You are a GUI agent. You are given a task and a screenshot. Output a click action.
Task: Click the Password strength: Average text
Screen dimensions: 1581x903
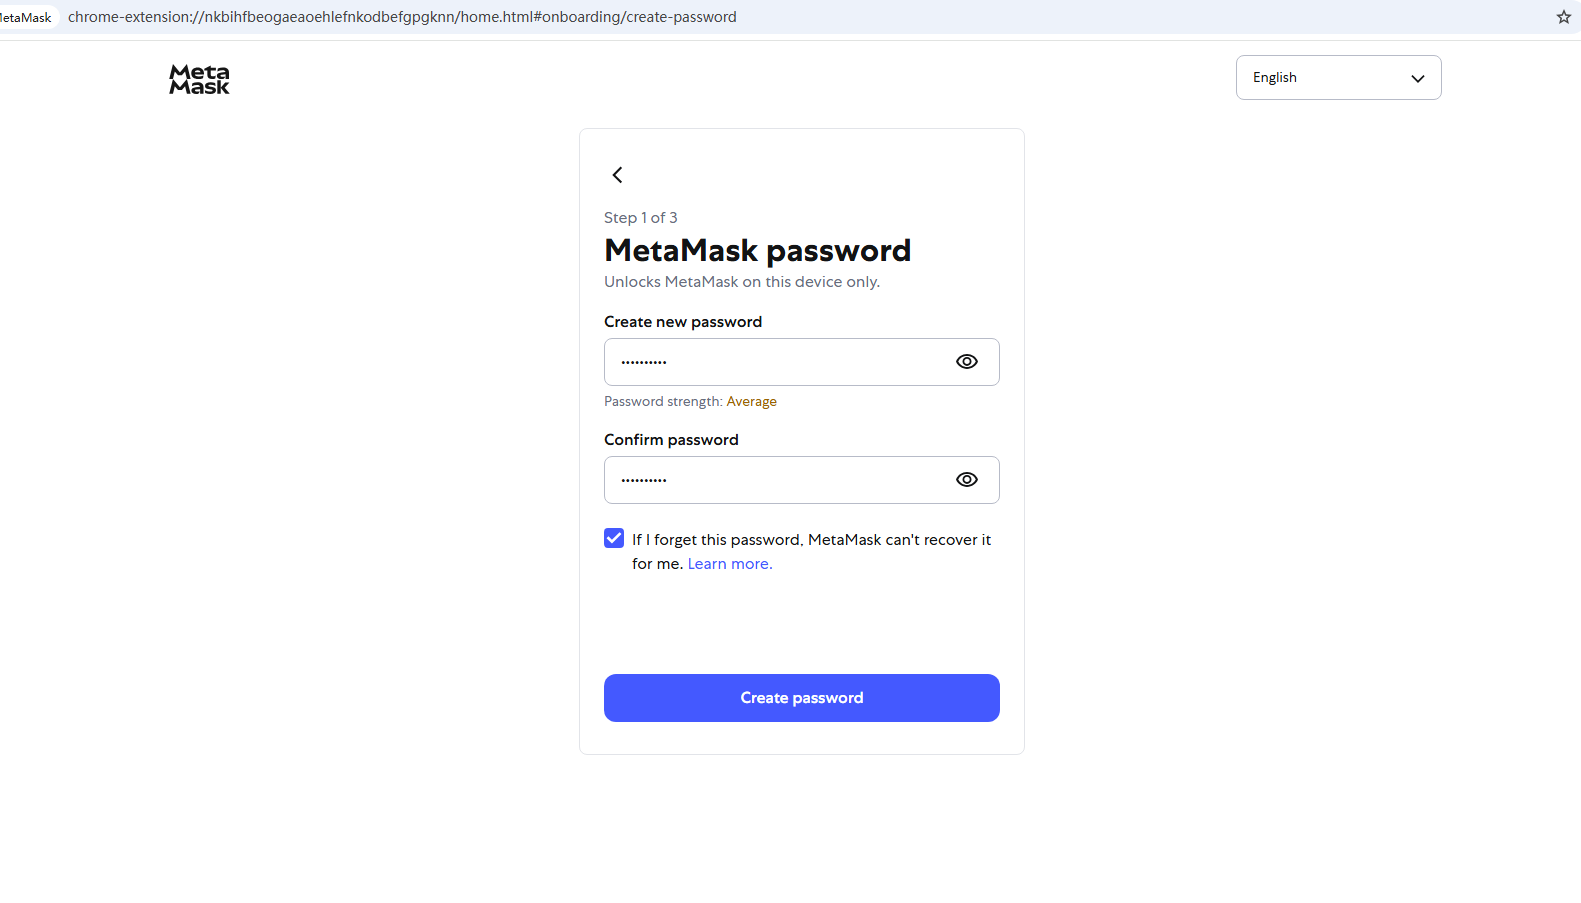coord(690,402)
